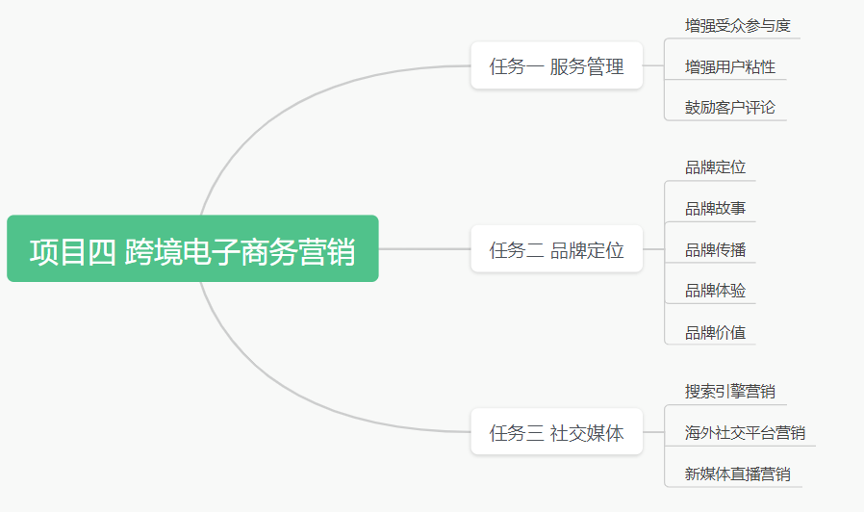Select the 品牌体验 leaf node

click(x=715, y=290)
